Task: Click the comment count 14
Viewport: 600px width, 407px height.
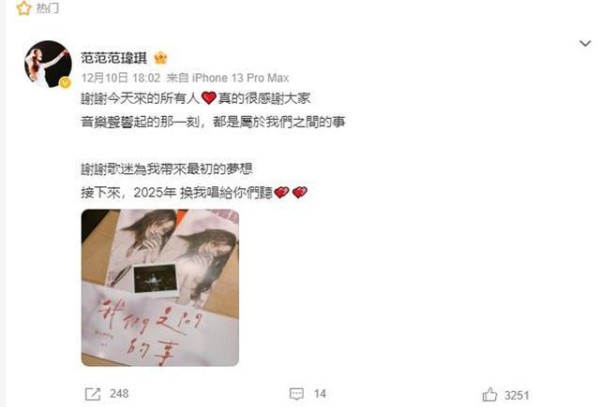Action: tap(320, 394)
